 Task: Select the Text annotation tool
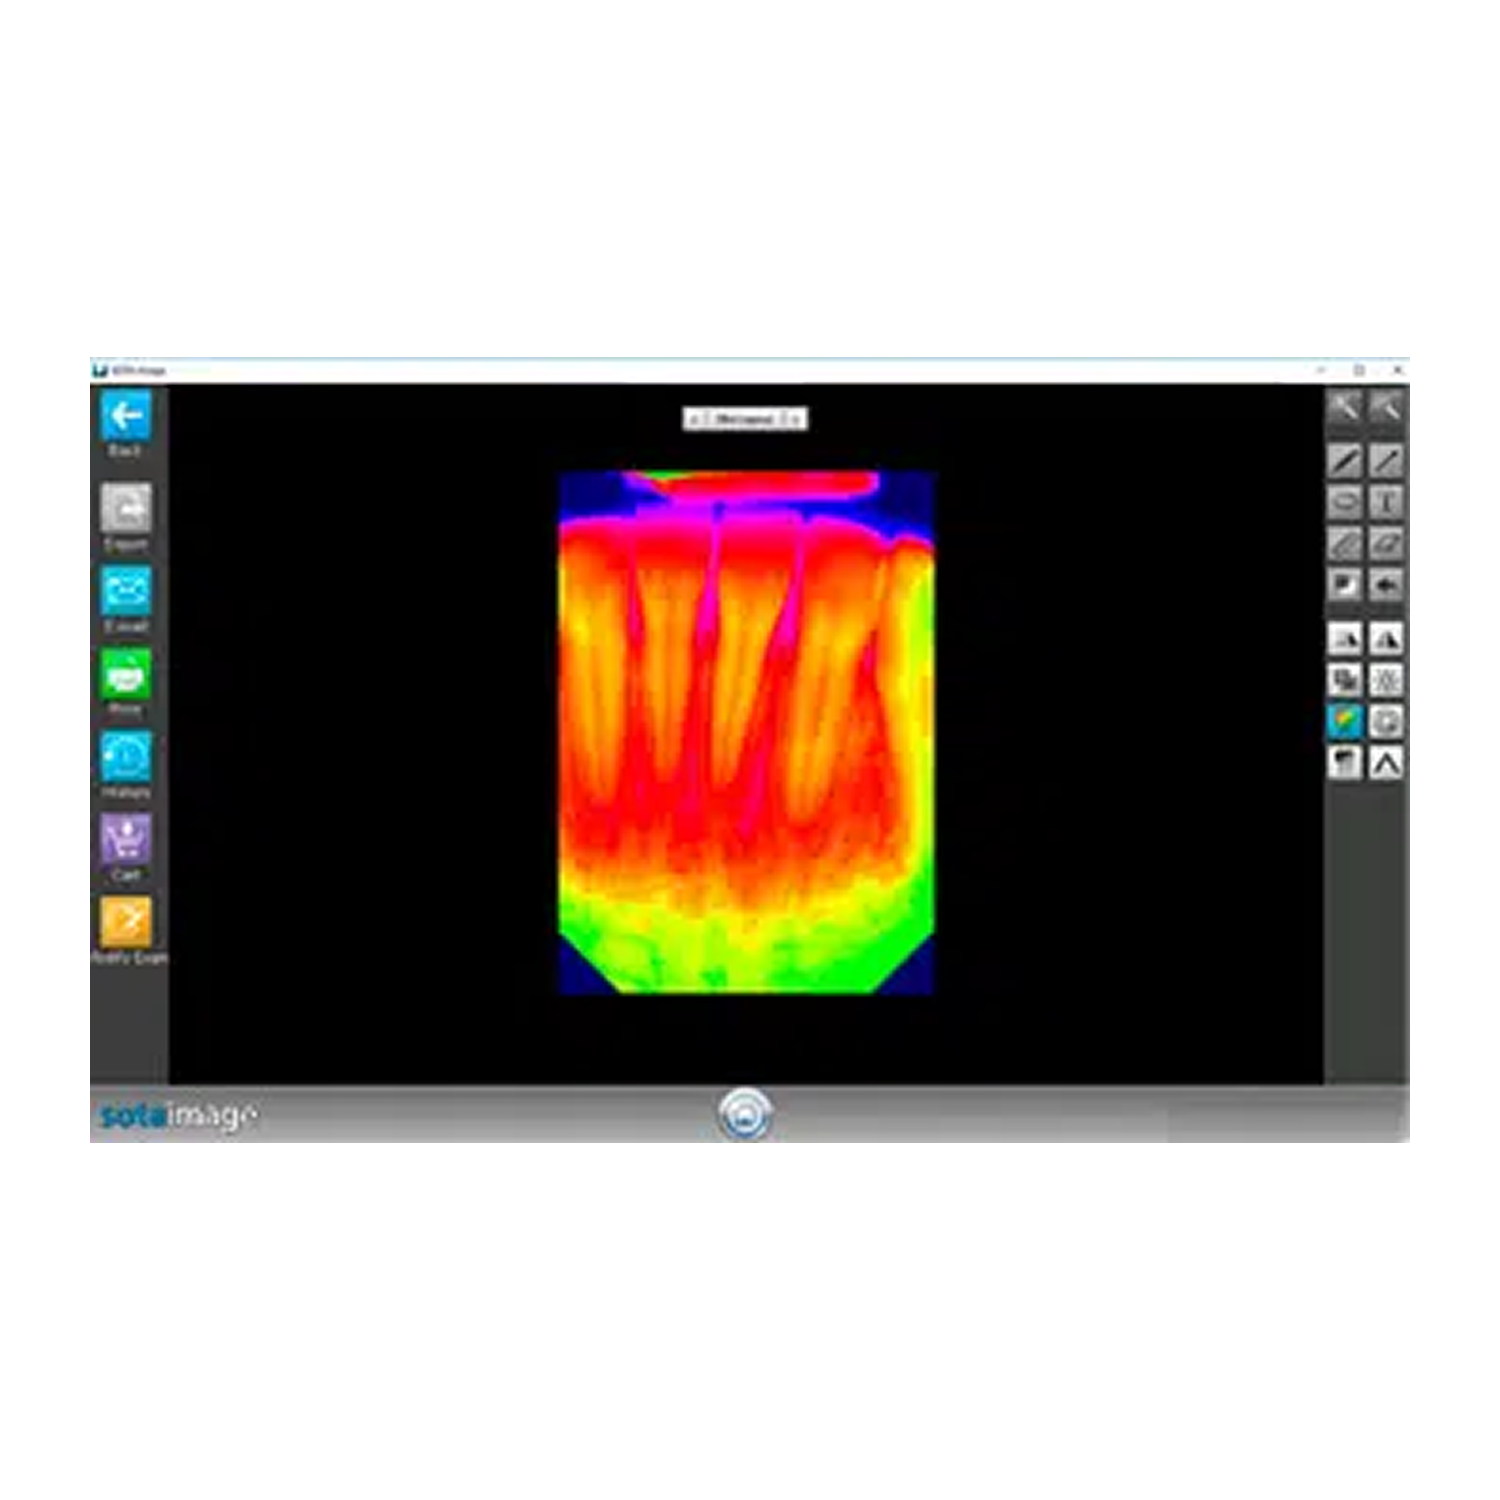[1386, 502]
